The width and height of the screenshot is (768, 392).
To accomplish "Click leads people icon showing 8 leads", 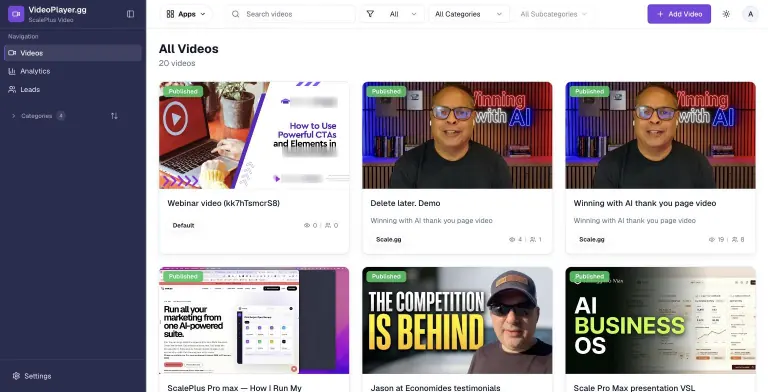I will tap(735, 240).
